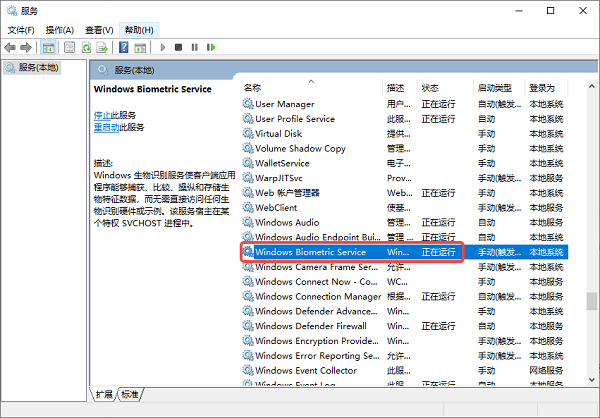600x418 pixels.
Task: Click the Forward arrow toolbar icon
Action: (26, 47)
